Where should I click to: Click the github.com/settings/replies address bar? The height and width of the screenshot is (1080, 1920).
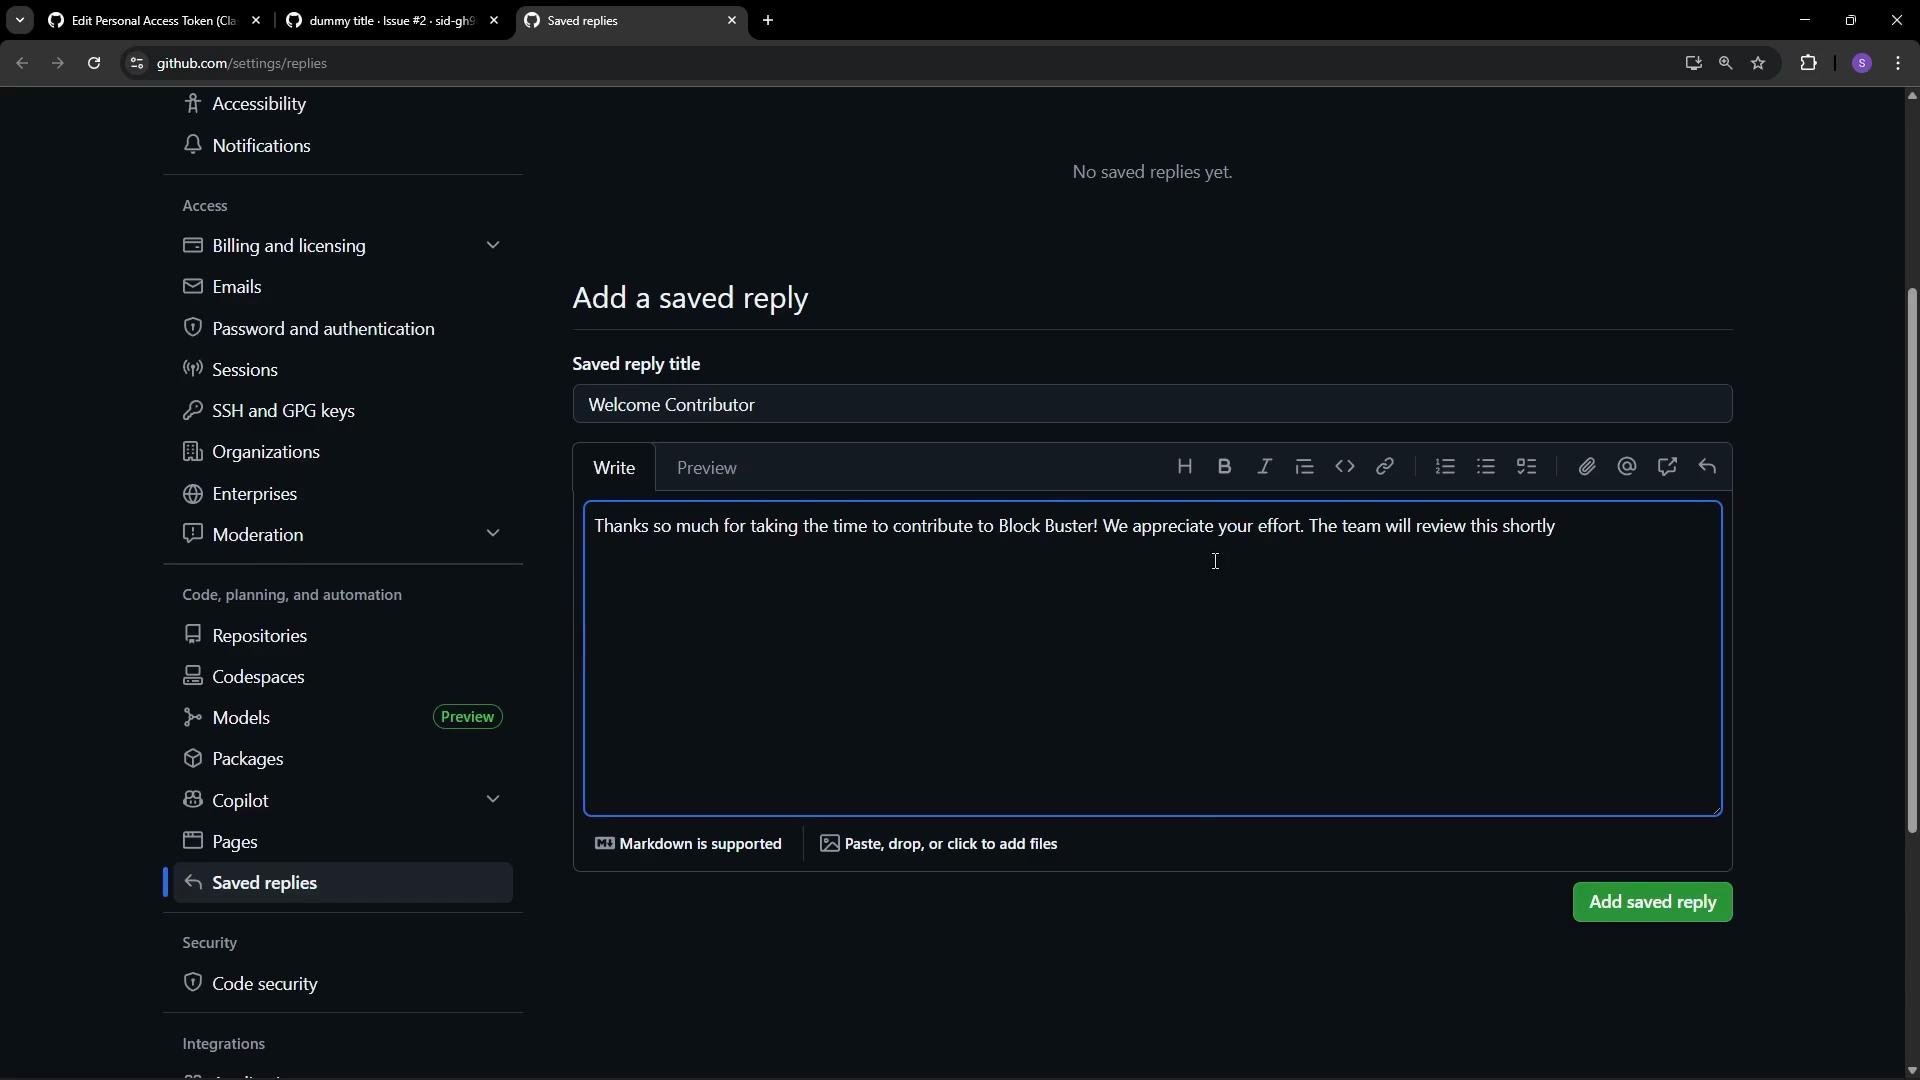(900, 63)
